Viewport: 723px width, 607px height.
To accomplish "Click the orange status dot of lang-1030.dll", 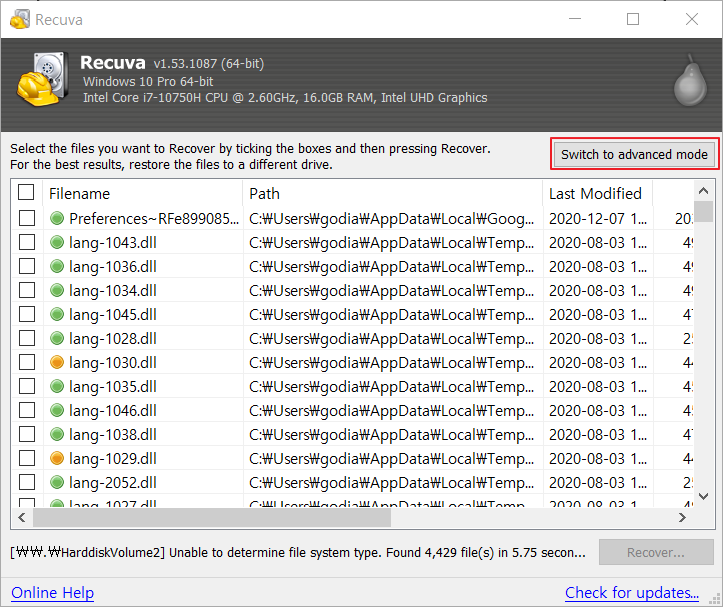I will point(57,362).
